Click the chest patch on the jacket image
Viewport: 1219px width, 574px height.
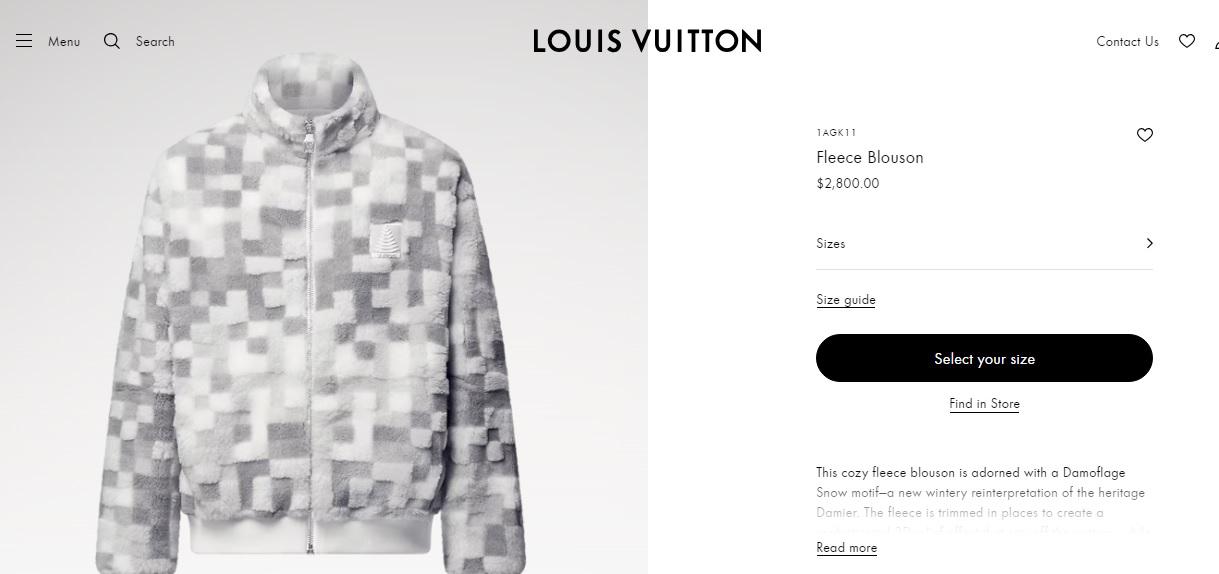(385, 240)
